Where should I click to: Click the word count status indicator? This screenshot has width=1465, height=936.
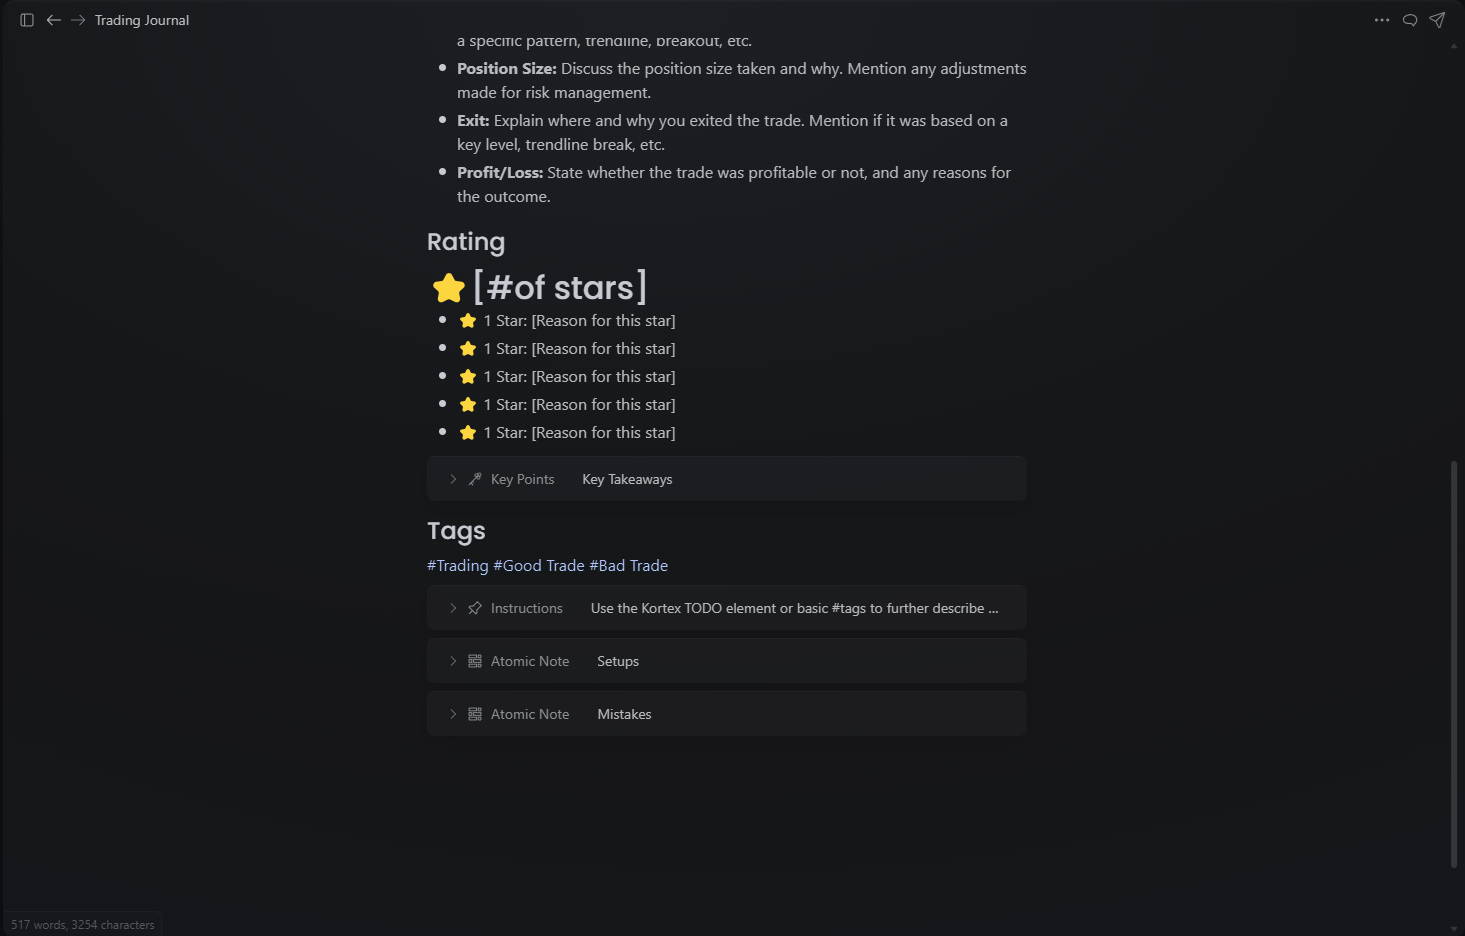(83, 925)
